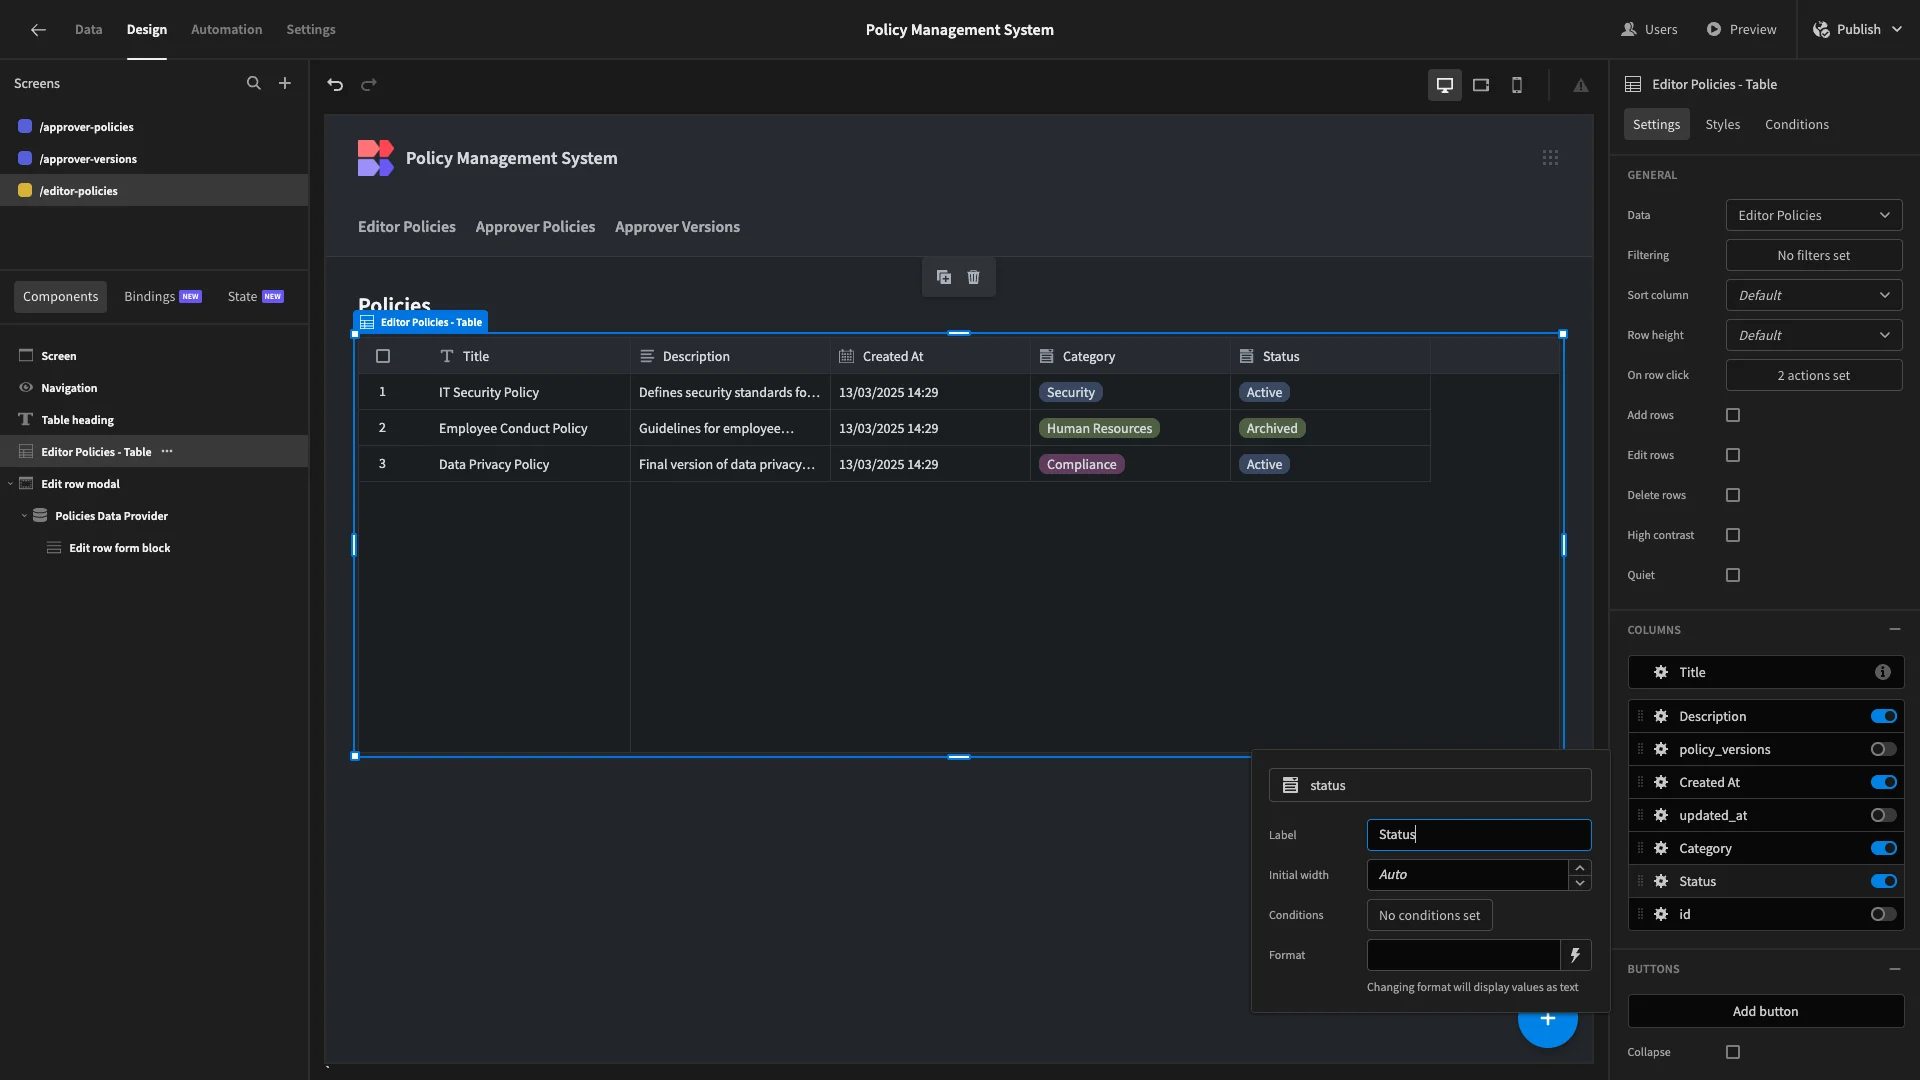Click the blue floating plus button
The image size is (1920, 1080).
(x=1548, y=1019)
